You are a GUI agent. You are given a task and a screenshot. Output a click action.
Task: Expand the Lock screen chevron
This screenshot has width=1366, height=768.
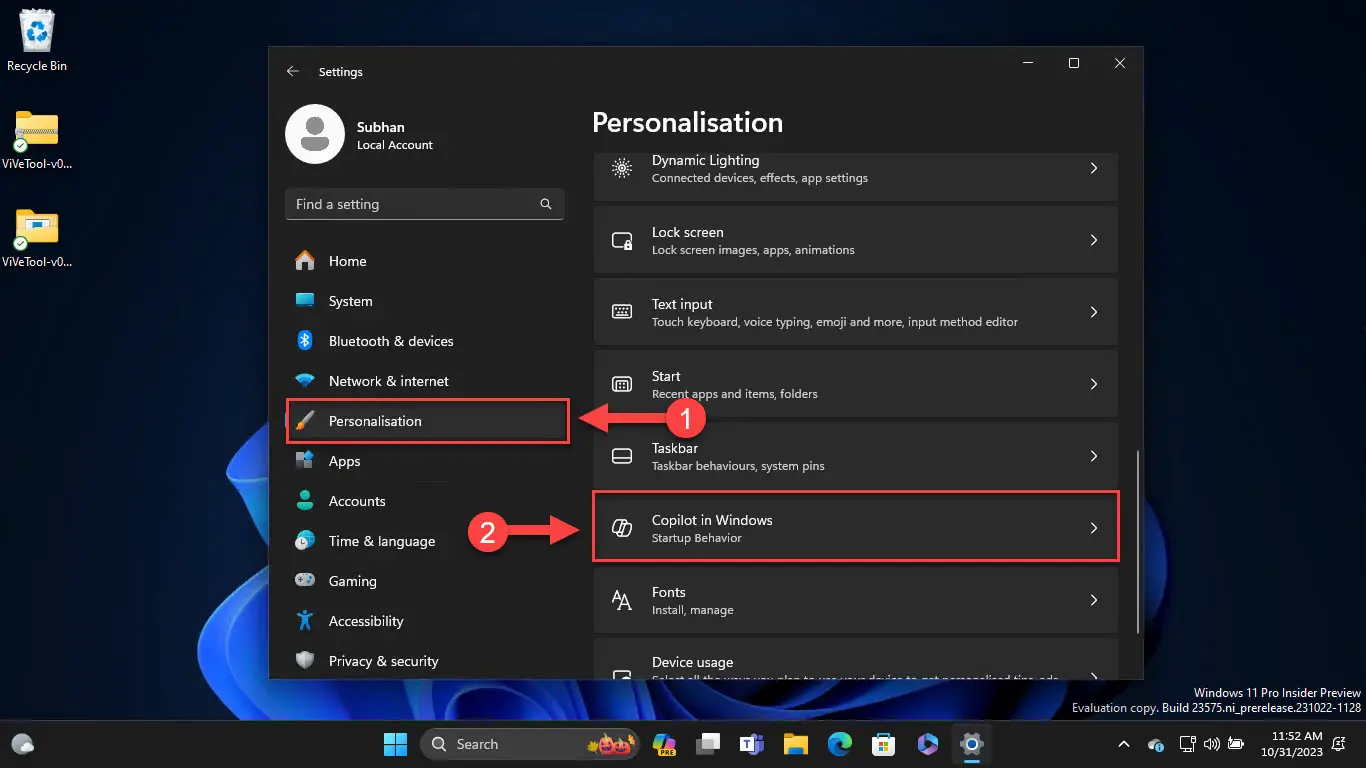point(1094,240)
